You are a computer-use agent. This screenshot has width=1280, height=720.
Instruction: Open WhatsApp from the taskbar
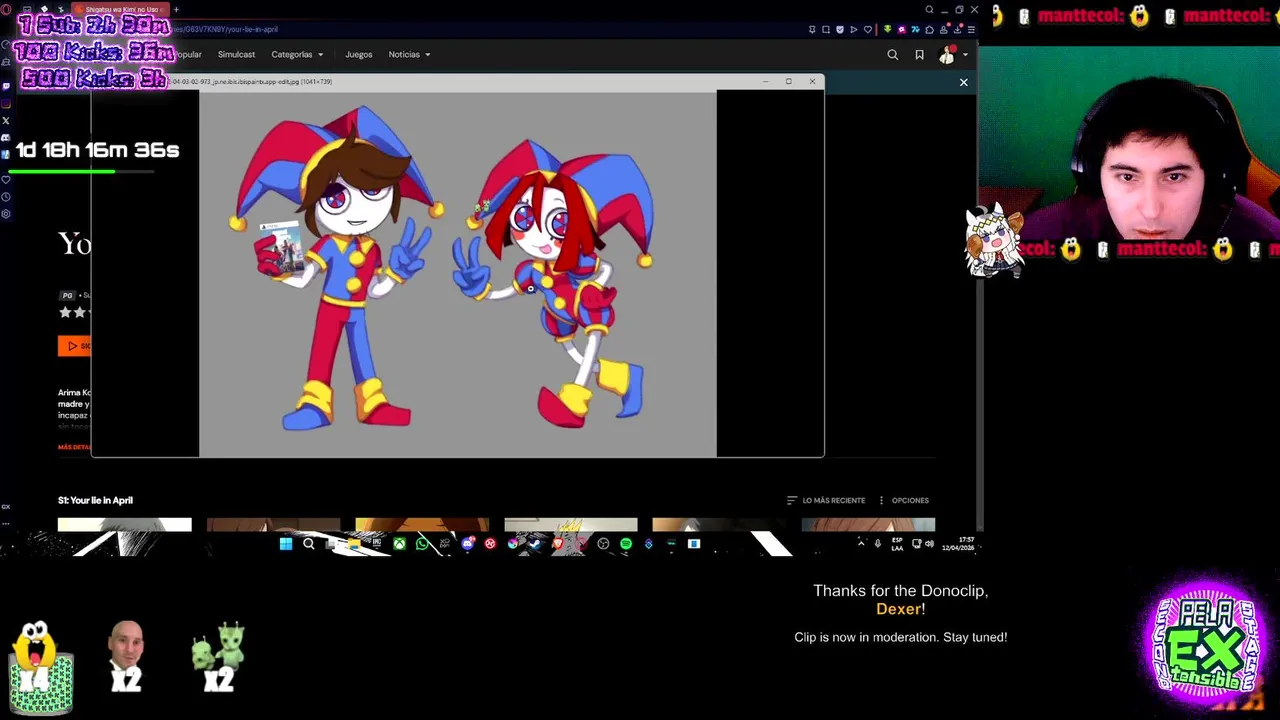tap(422, 544)
